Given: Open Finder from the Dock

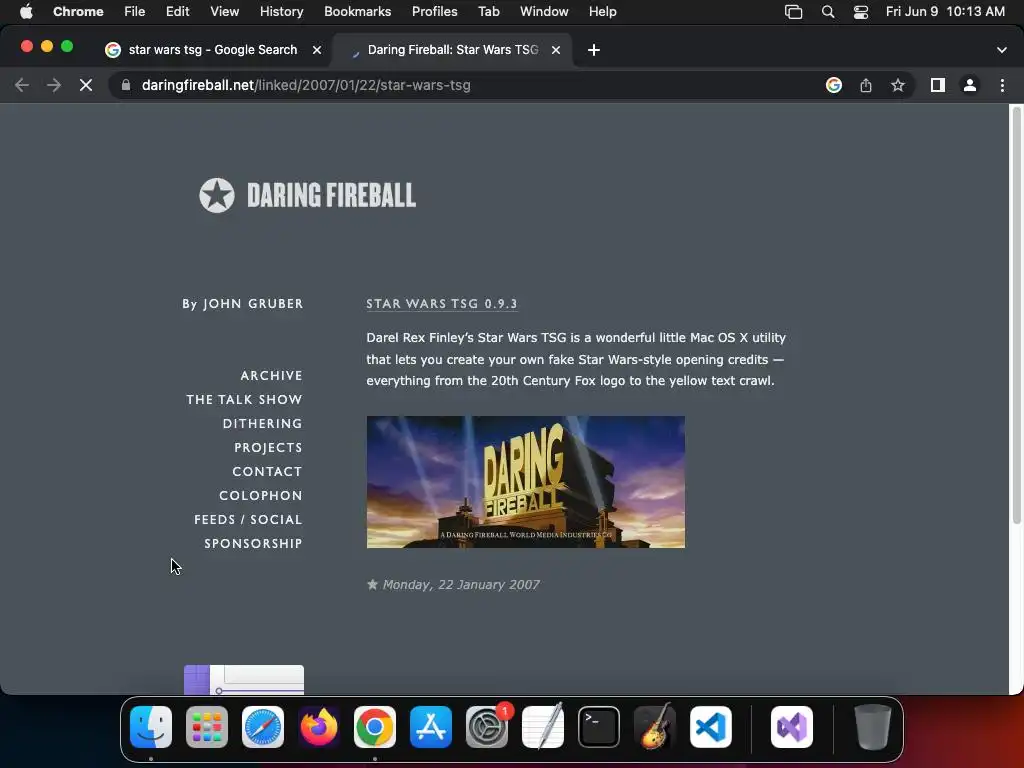Looking at the screenshot, I should [151, 727].
